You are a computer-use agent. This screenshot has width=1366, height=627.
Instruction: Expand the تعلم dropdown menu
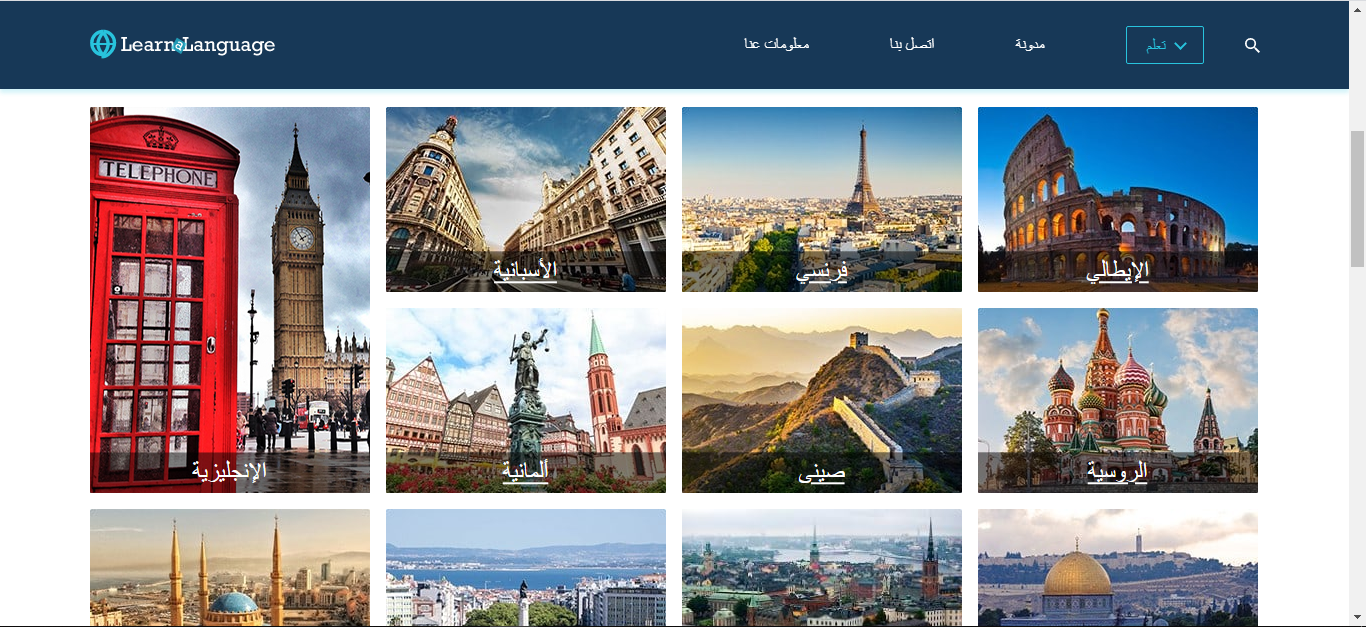1165,45
